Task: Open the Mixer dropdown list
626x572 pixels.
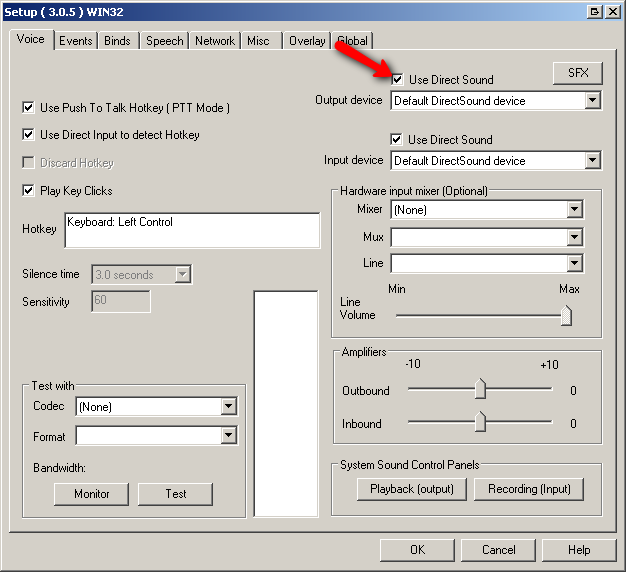Action: (x=574, y=210)
